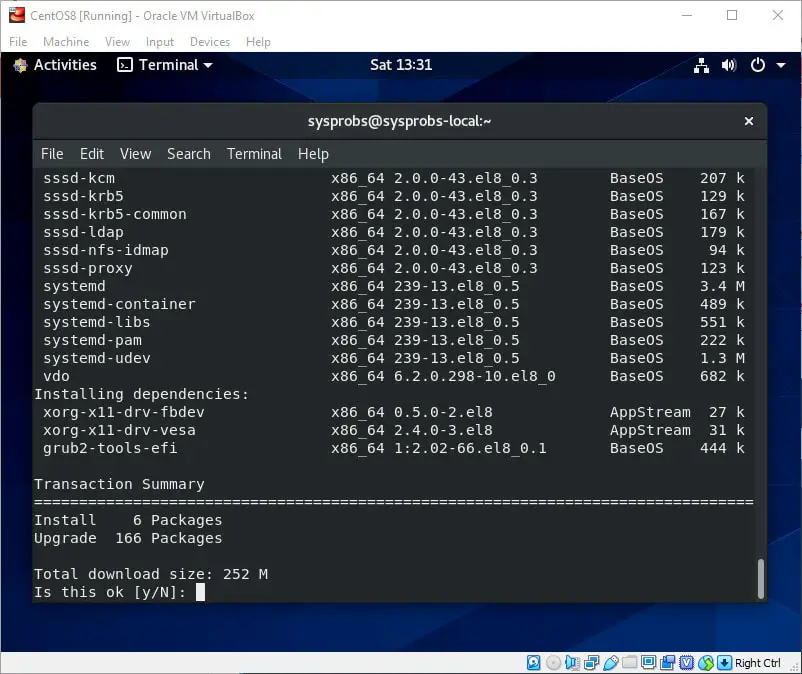Click the Installing dependencies: heading
Screen dimensions: 802x674
142,394
